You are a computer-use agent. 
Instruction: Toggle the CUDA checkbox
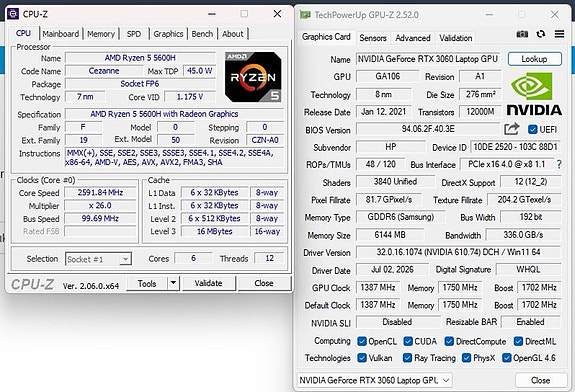408,341
